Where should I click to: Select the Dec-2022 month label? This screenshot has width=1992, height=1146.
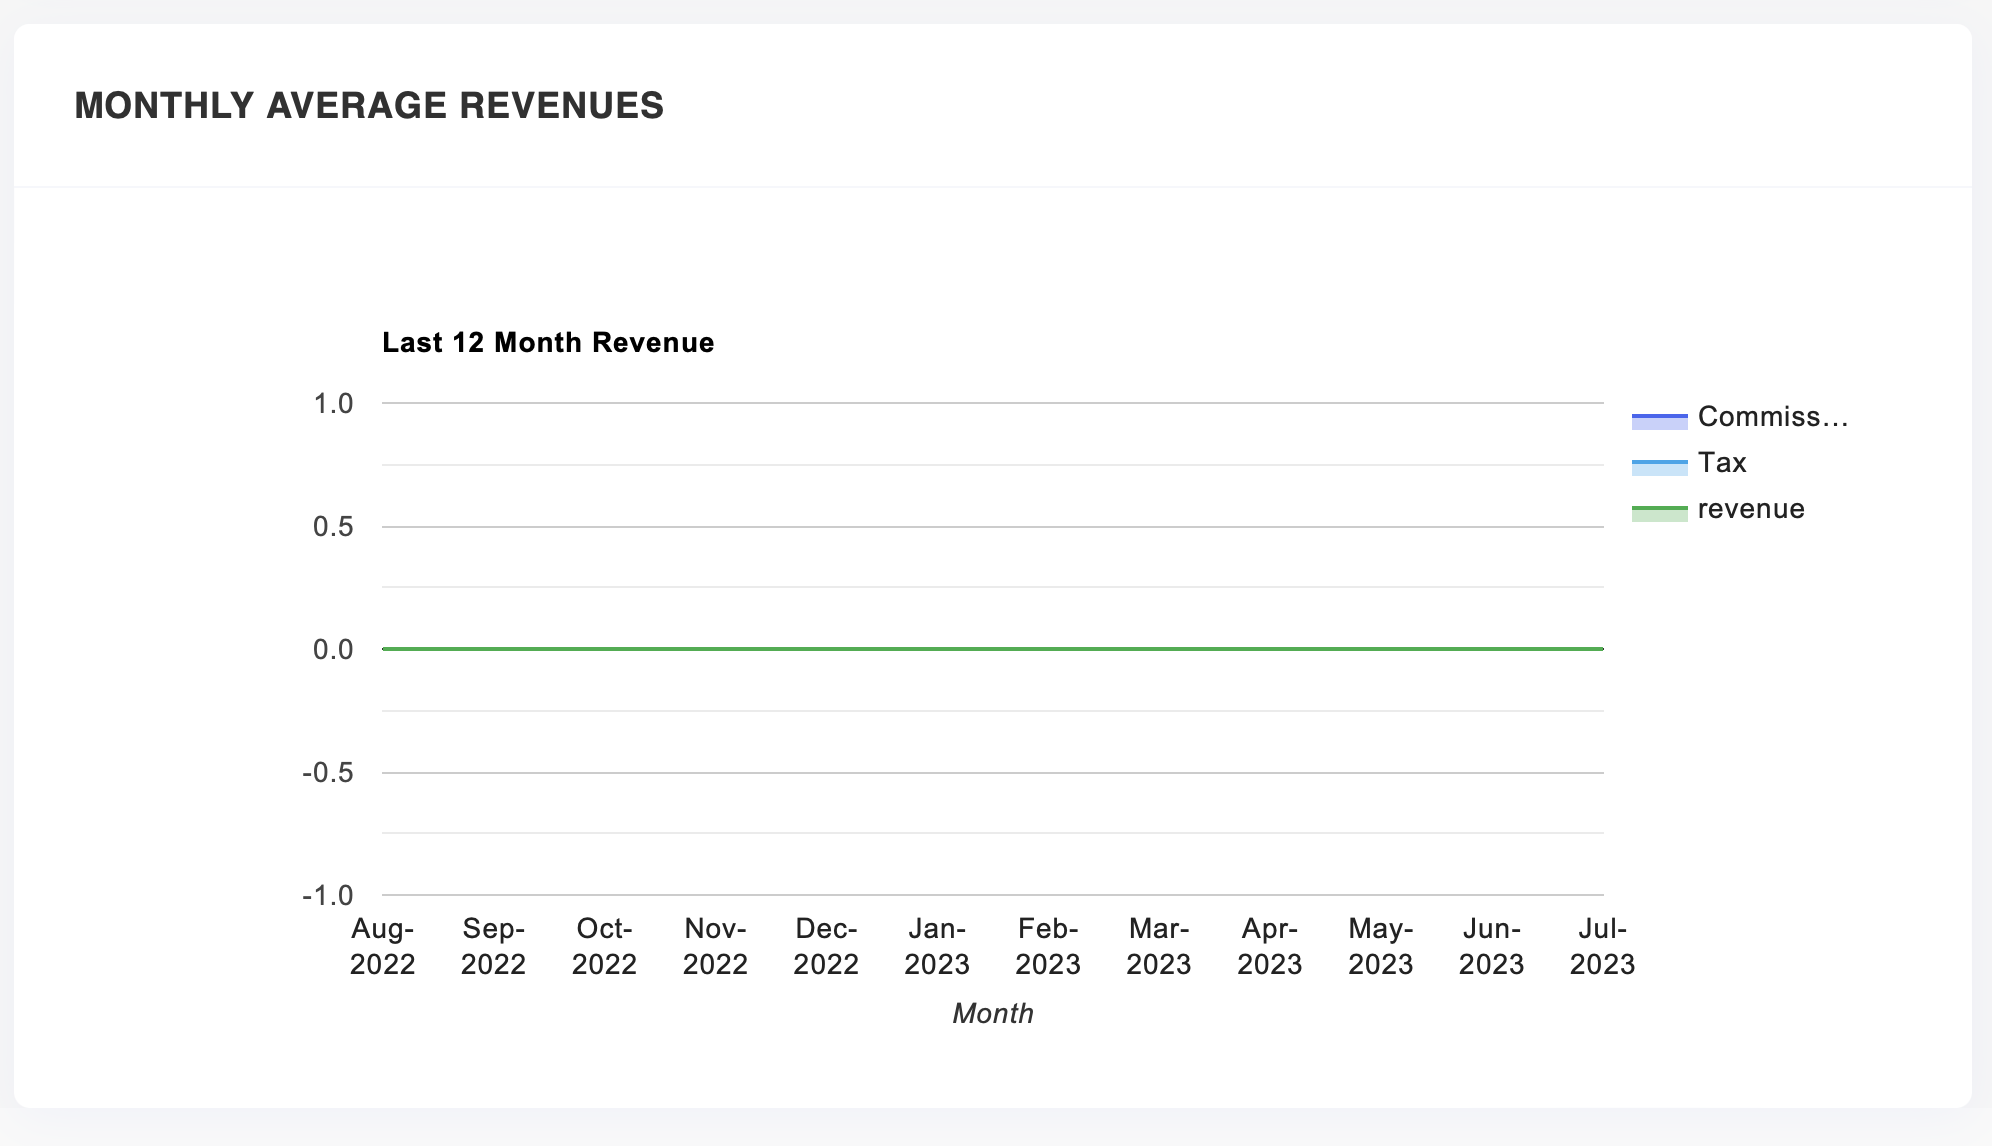pos(826,946)
